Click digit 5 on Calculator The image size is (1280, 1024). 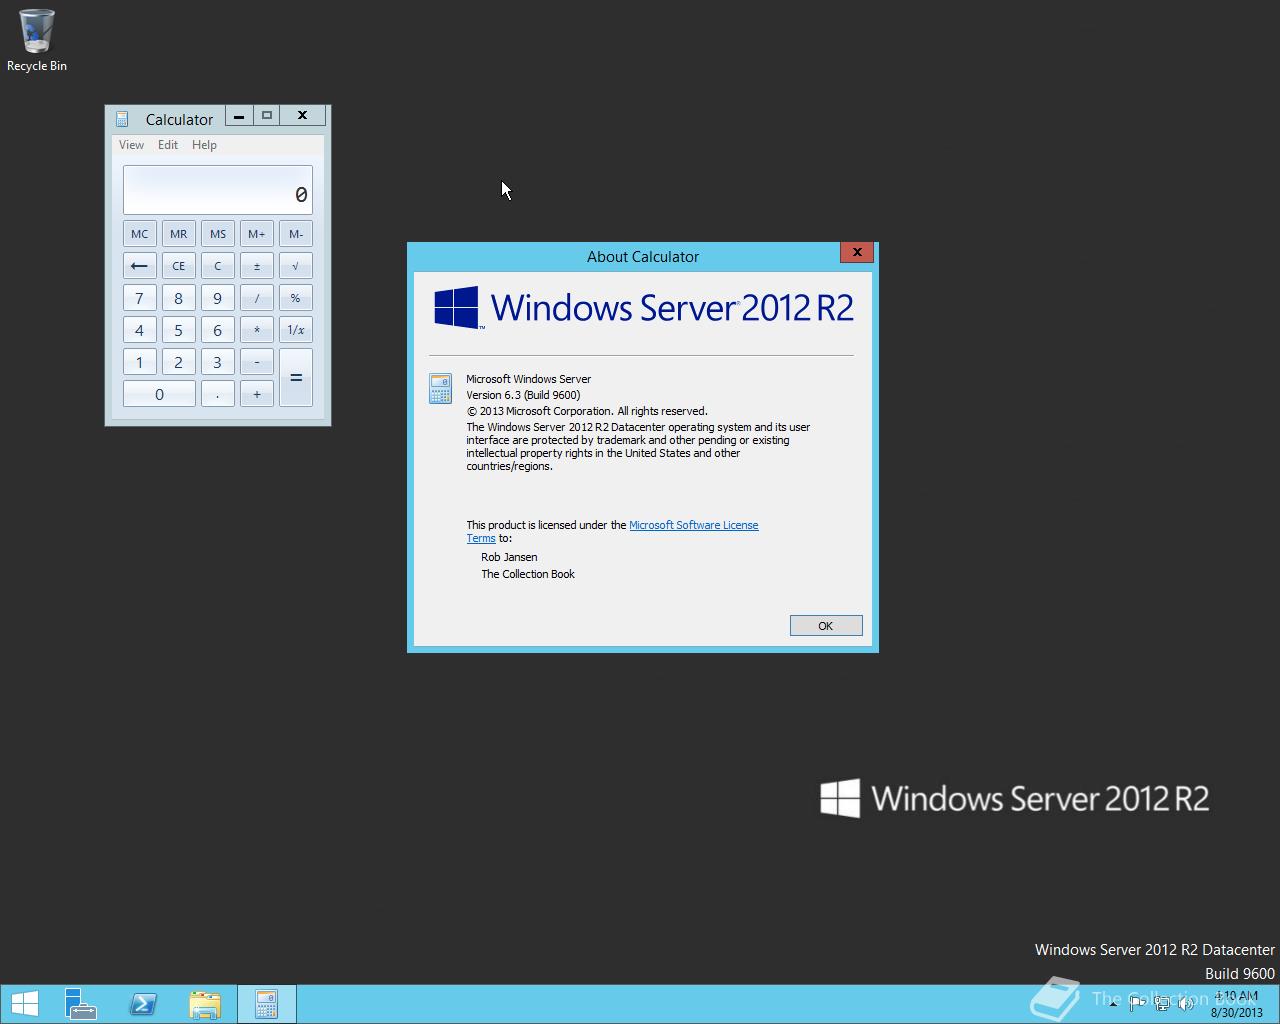click(178, 330)
